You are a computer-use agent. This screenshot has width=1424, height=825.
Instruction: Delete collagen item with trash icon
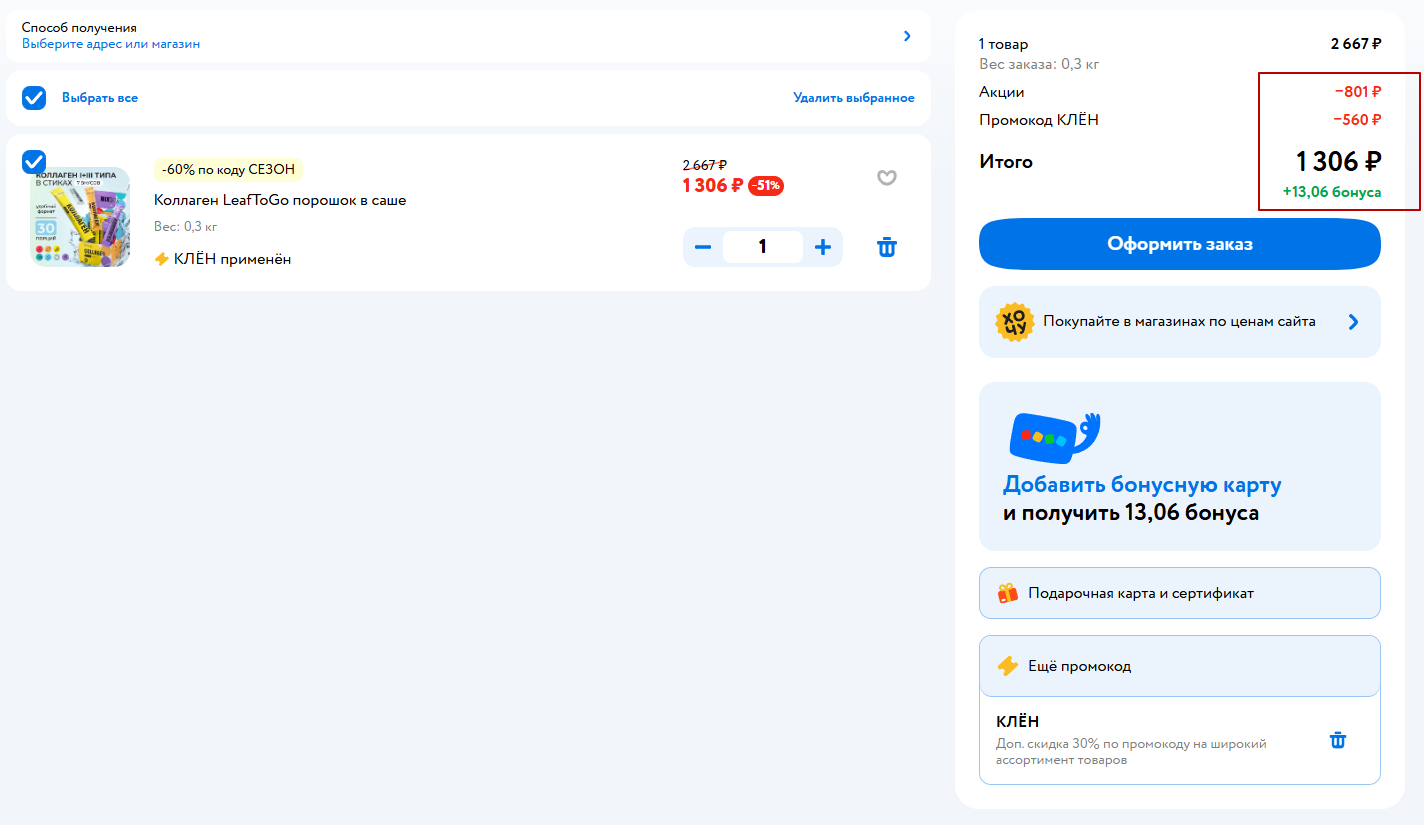click(886, 247)
